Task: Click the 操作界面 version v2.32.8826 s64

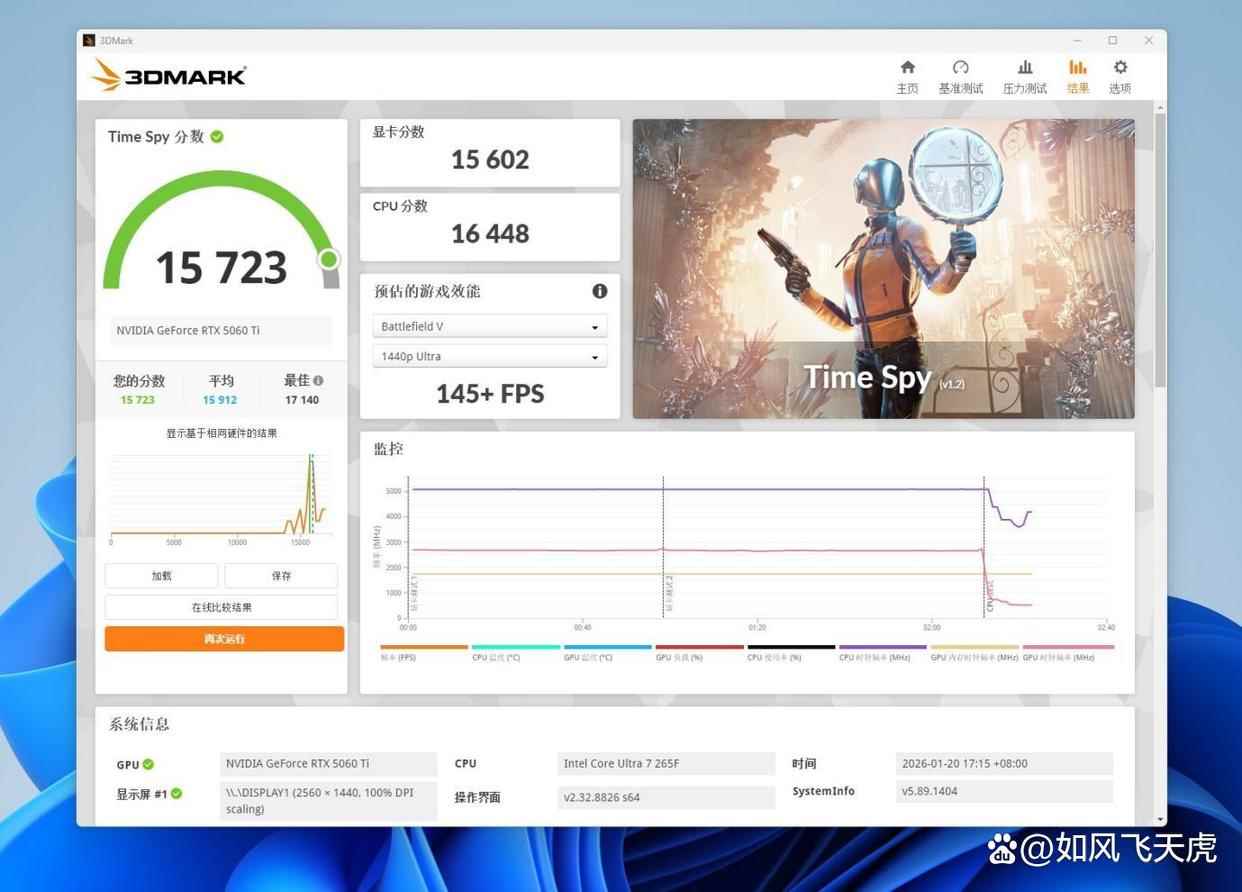Action: [x=666, y=797]
